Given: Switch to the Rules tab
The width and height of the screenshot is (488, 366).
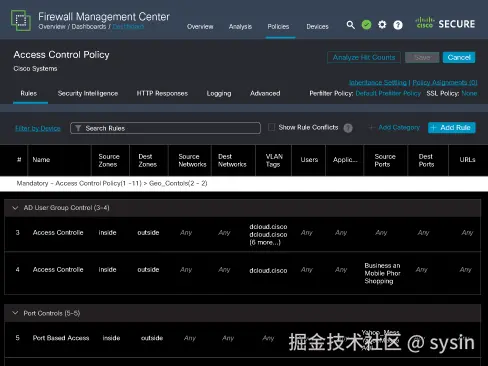Looking at the screenshot, I should tap(29, 93).
